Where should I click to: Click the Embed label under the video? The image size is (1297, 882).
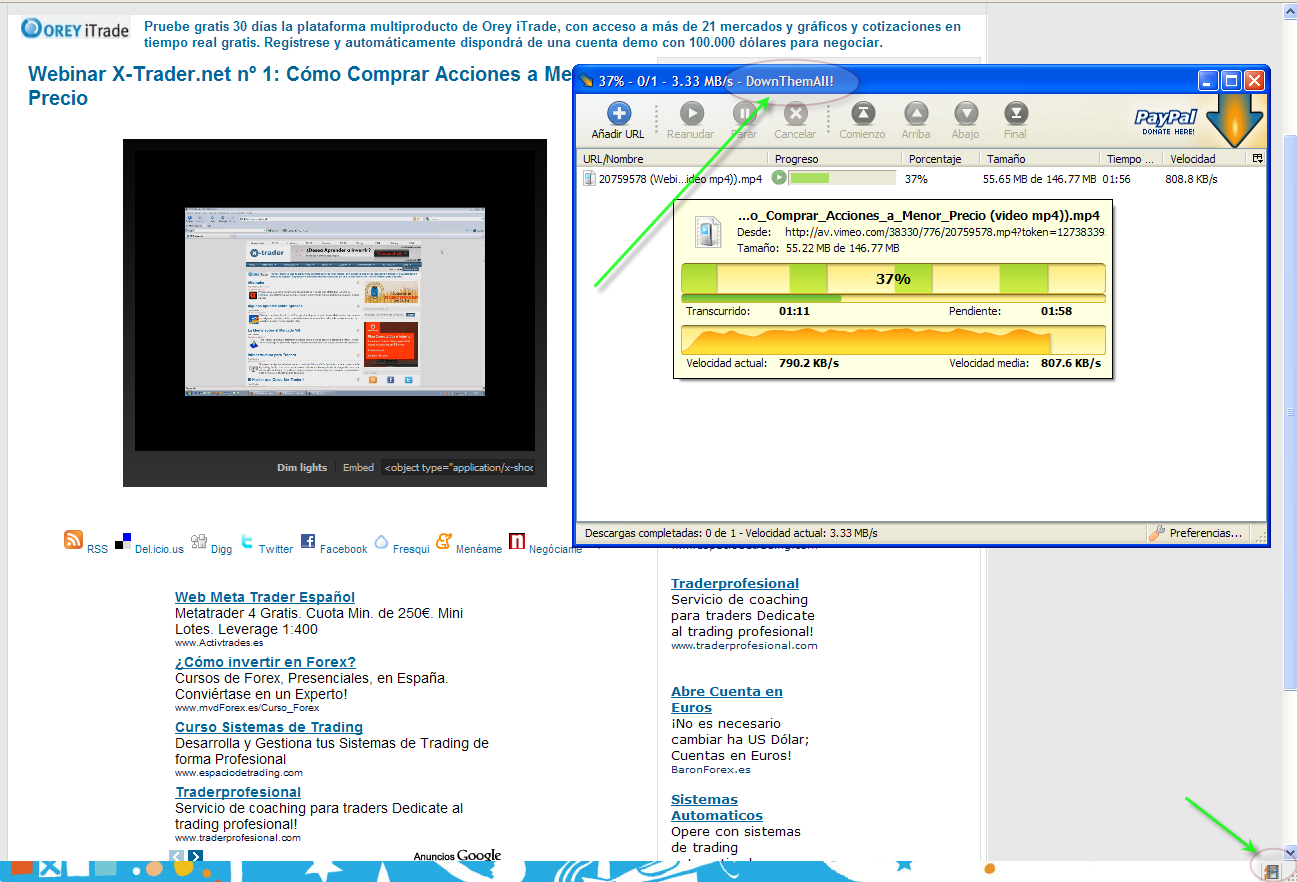[x=358, y=467]
